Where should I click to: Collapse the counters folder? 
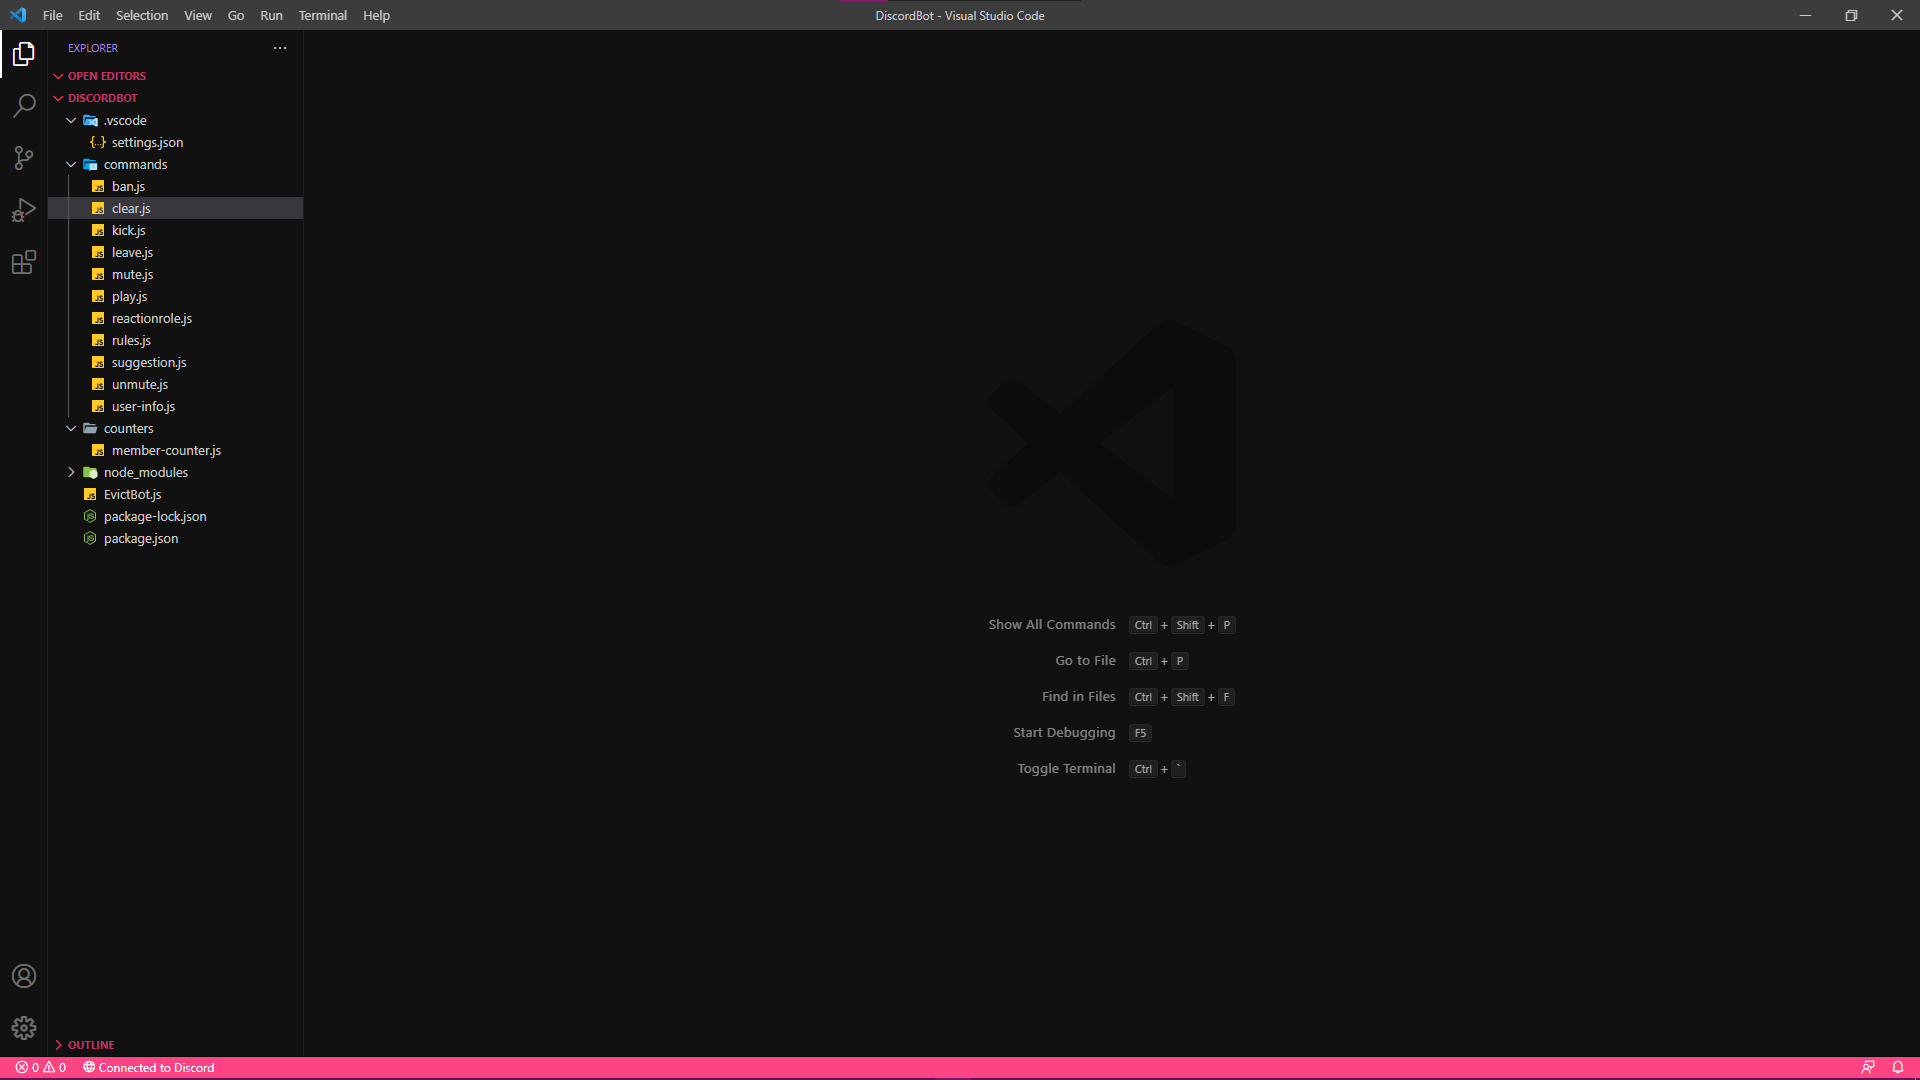pos(72,428)
